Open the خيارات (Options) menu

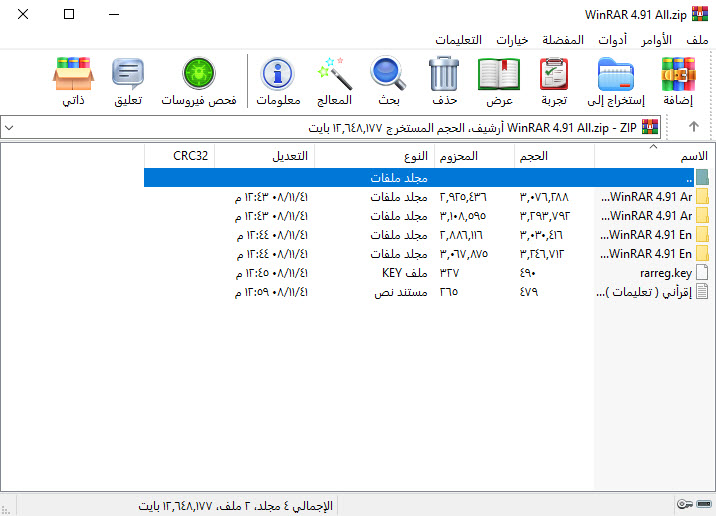[512, 40]
